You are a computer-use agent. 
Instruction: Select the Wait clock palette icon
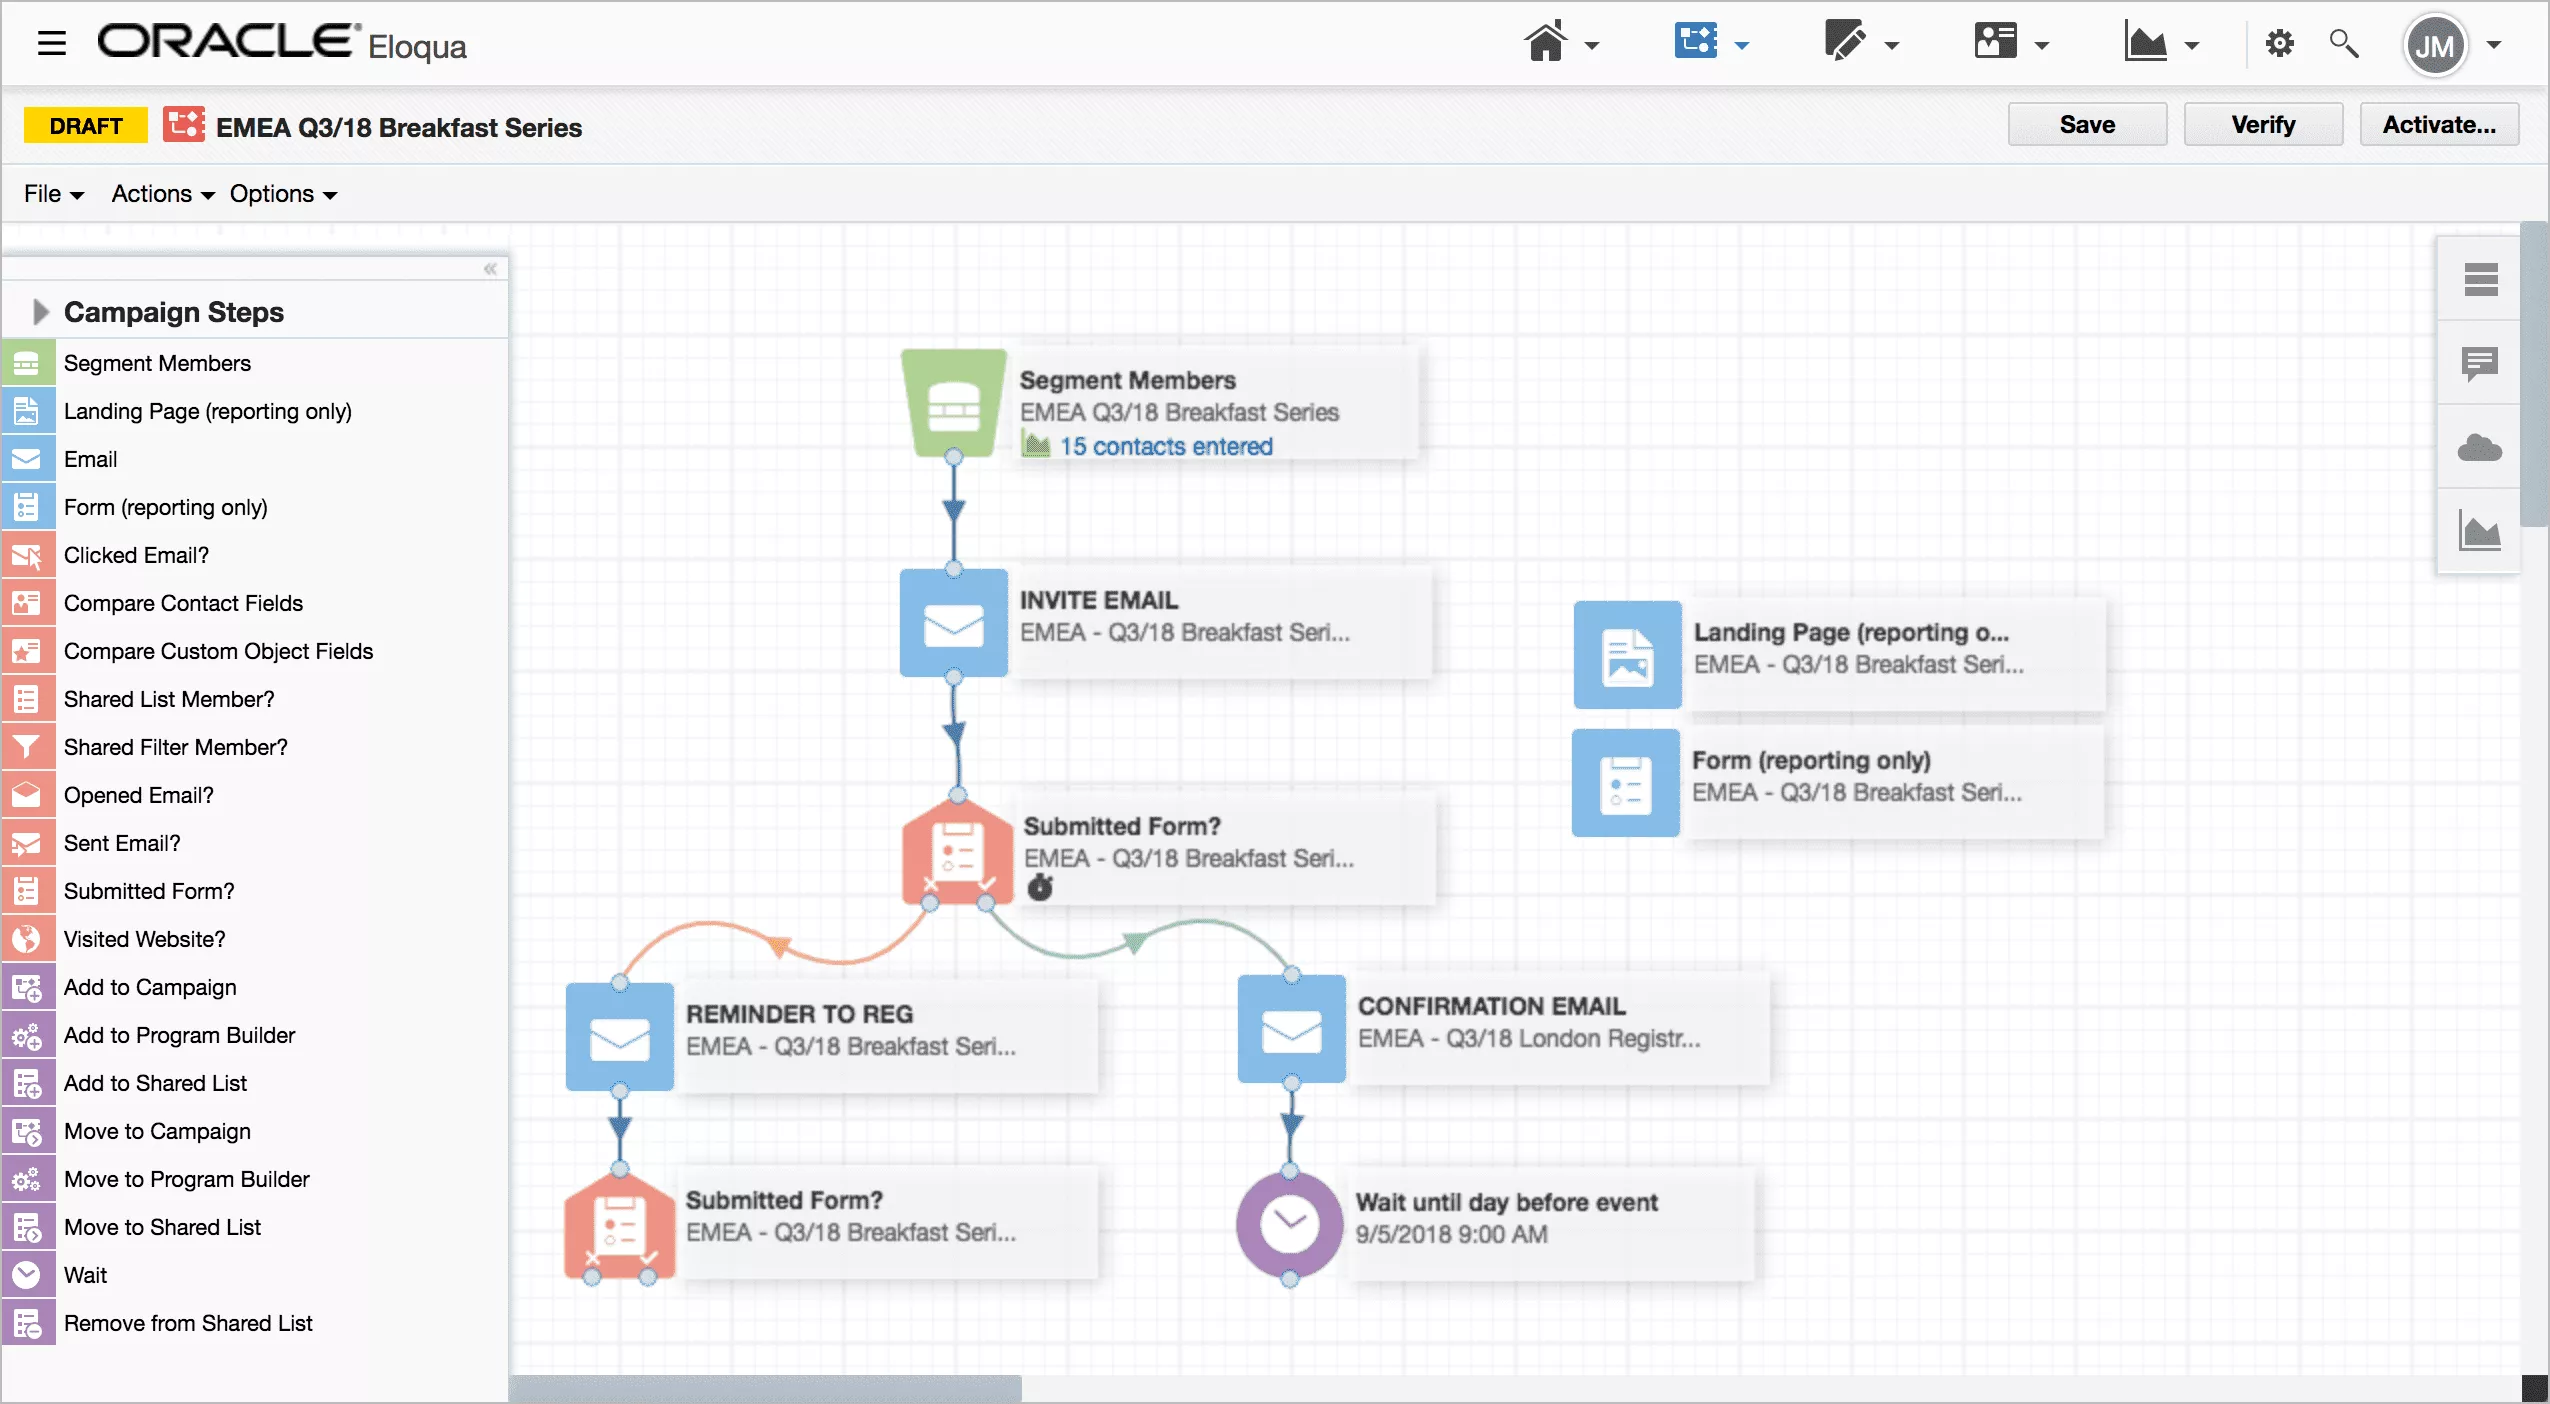[27, 1275]
